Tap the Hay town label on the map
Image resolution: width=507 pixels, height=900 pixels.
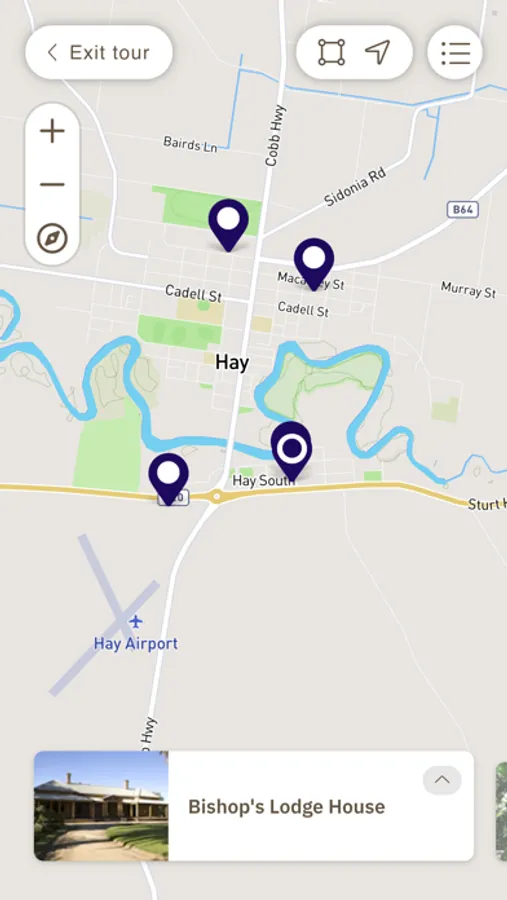click(232, 362)
